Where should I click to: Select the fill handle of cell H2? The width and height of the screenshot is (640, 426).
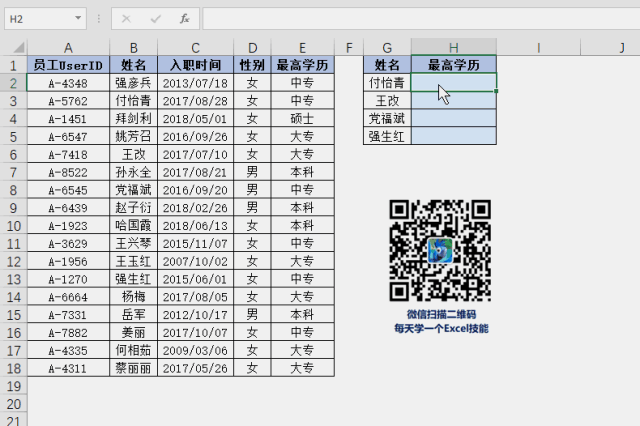point(496,91)
